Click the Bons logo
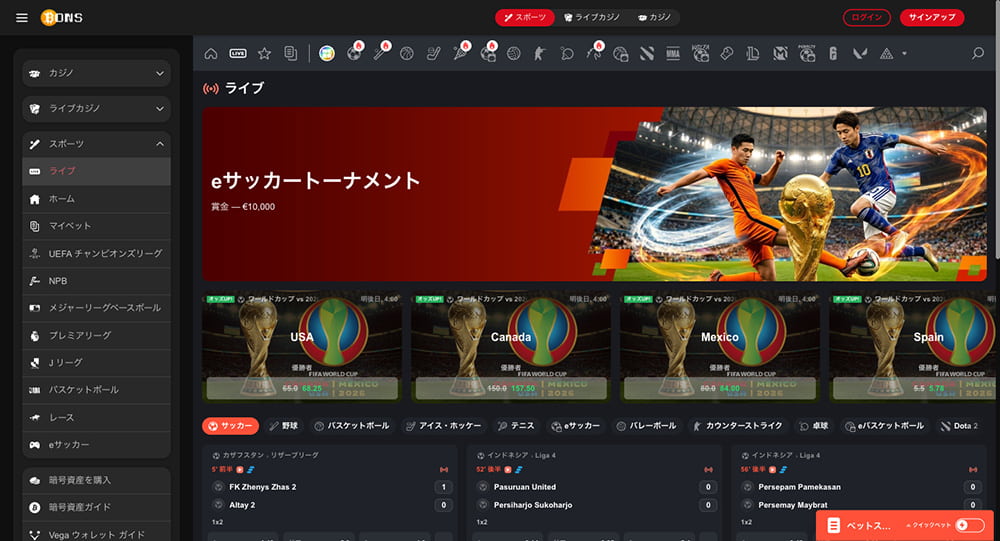This screenshot has width=1000, height=541. 62,17
